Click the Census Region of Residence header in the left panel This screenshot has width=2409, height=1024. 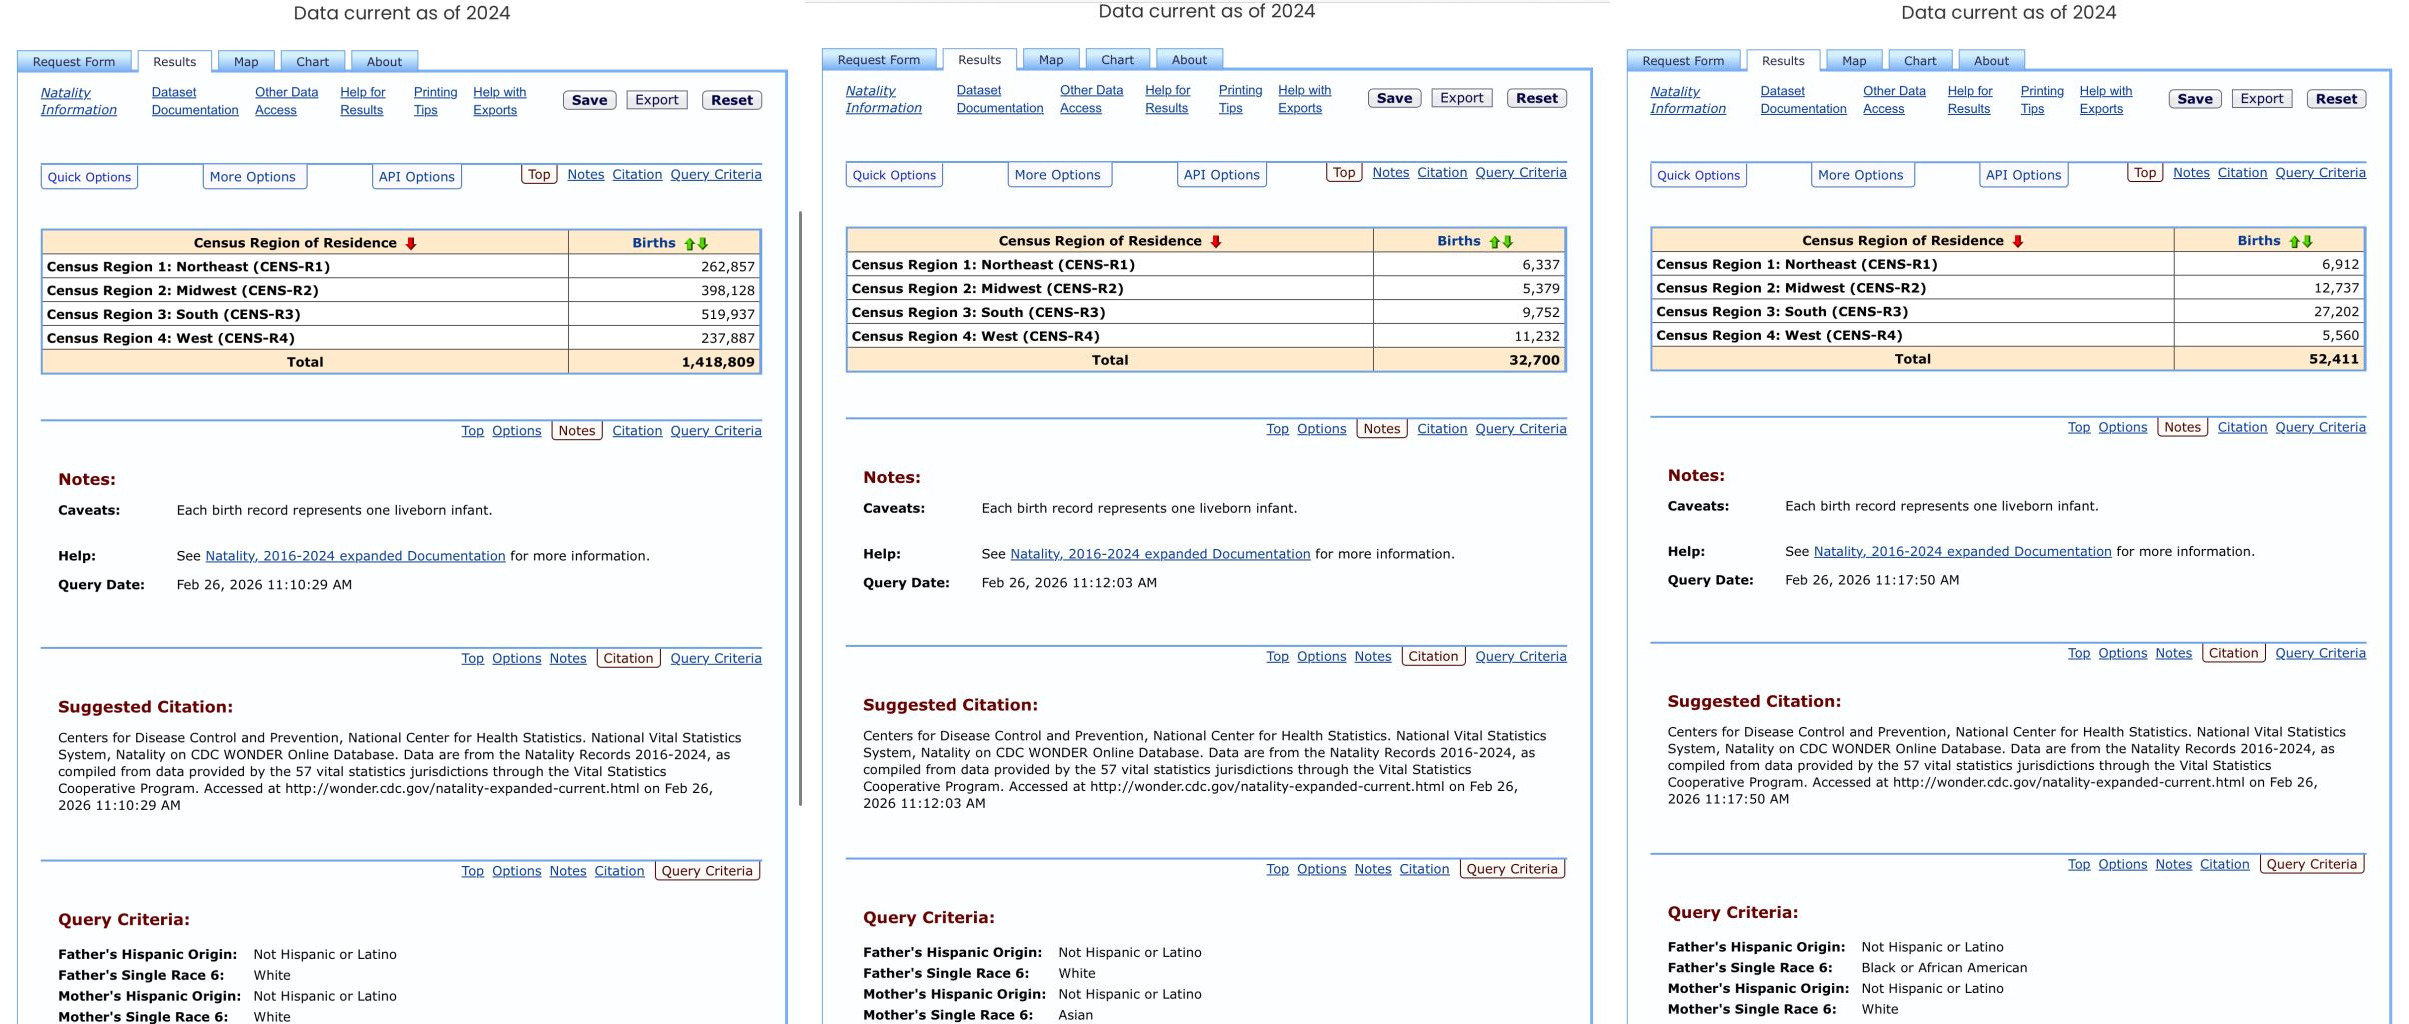(x=295, y=243)
